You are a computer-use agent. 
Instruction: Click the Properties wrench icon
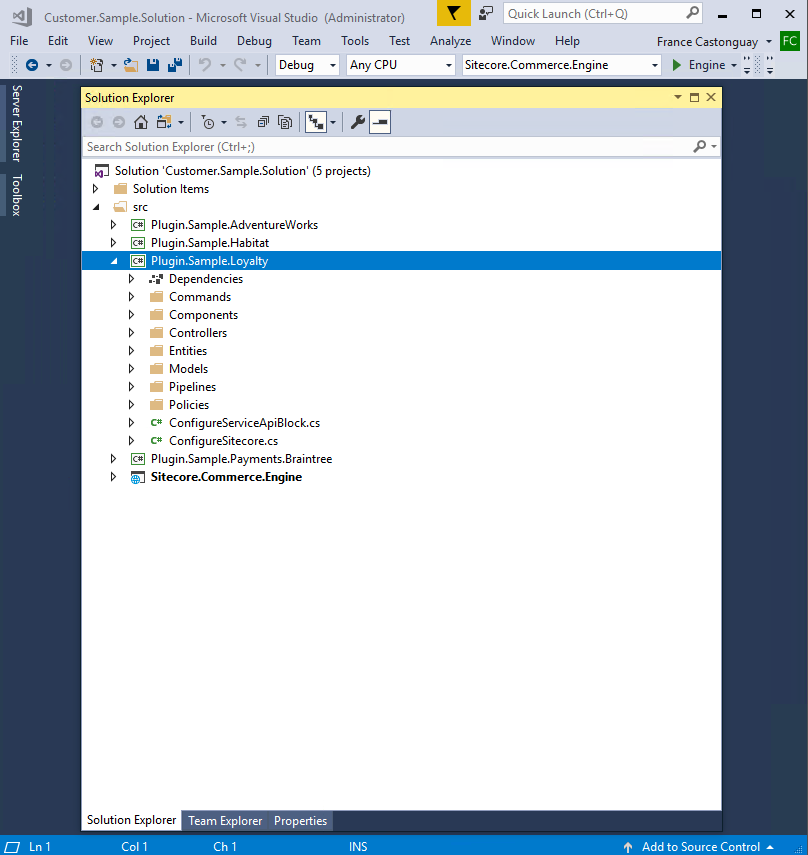[358, 122]
